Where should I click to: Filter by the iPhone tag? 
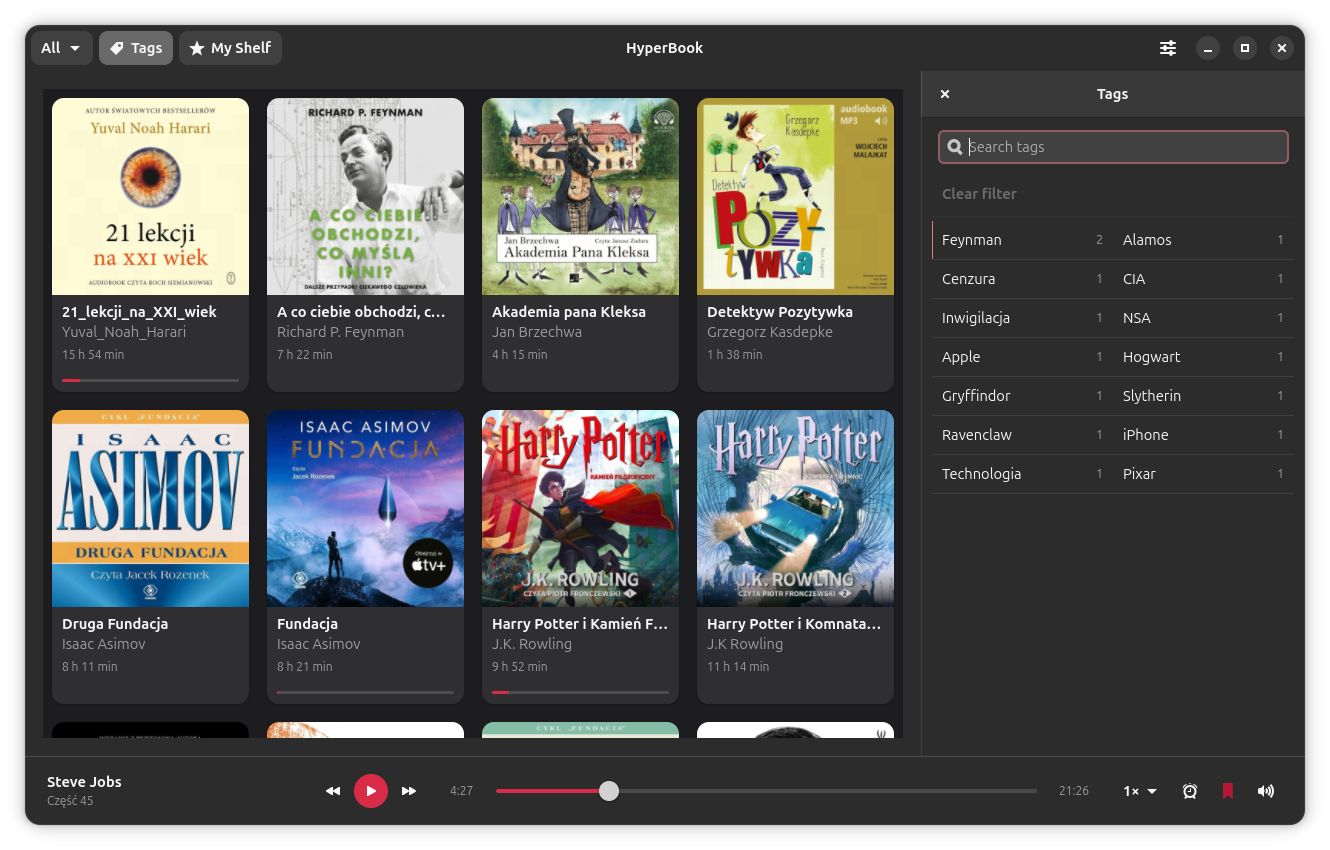coord(1203,435)
